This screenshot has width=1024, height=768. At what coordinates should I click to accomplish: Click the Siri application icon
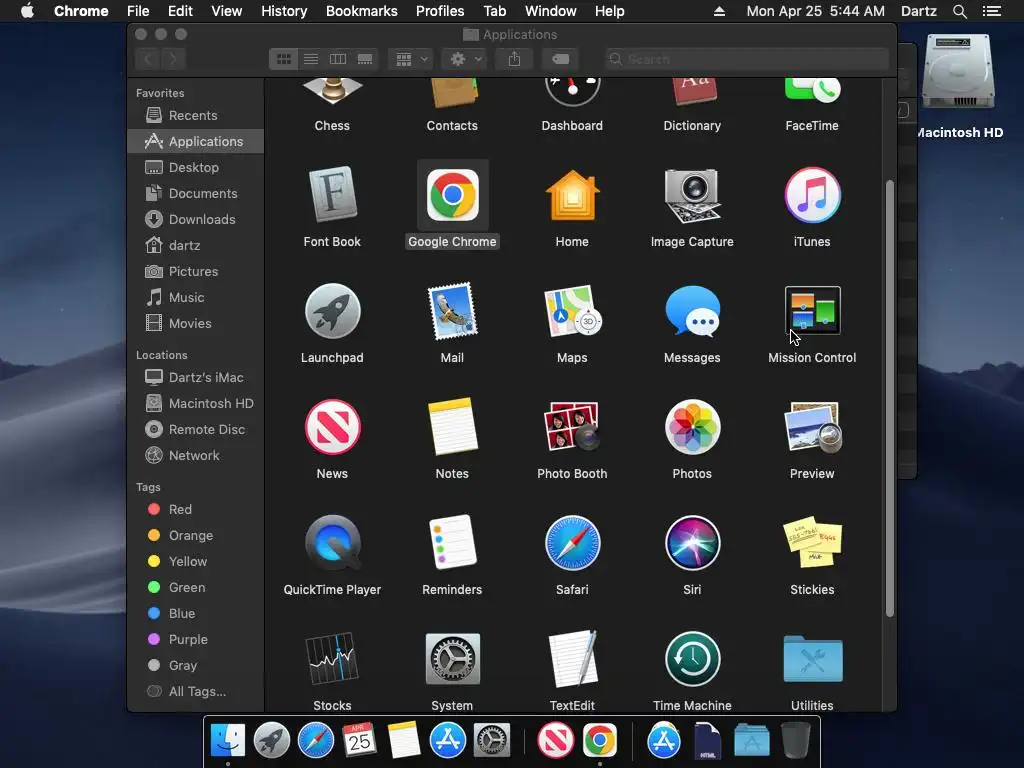692,543
